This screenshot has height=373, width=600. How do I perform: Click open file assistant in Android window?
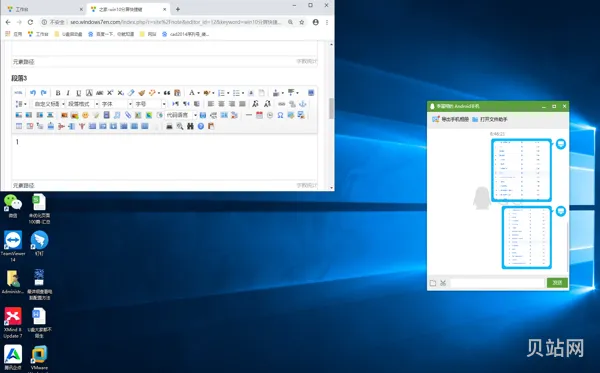[490, 119]
